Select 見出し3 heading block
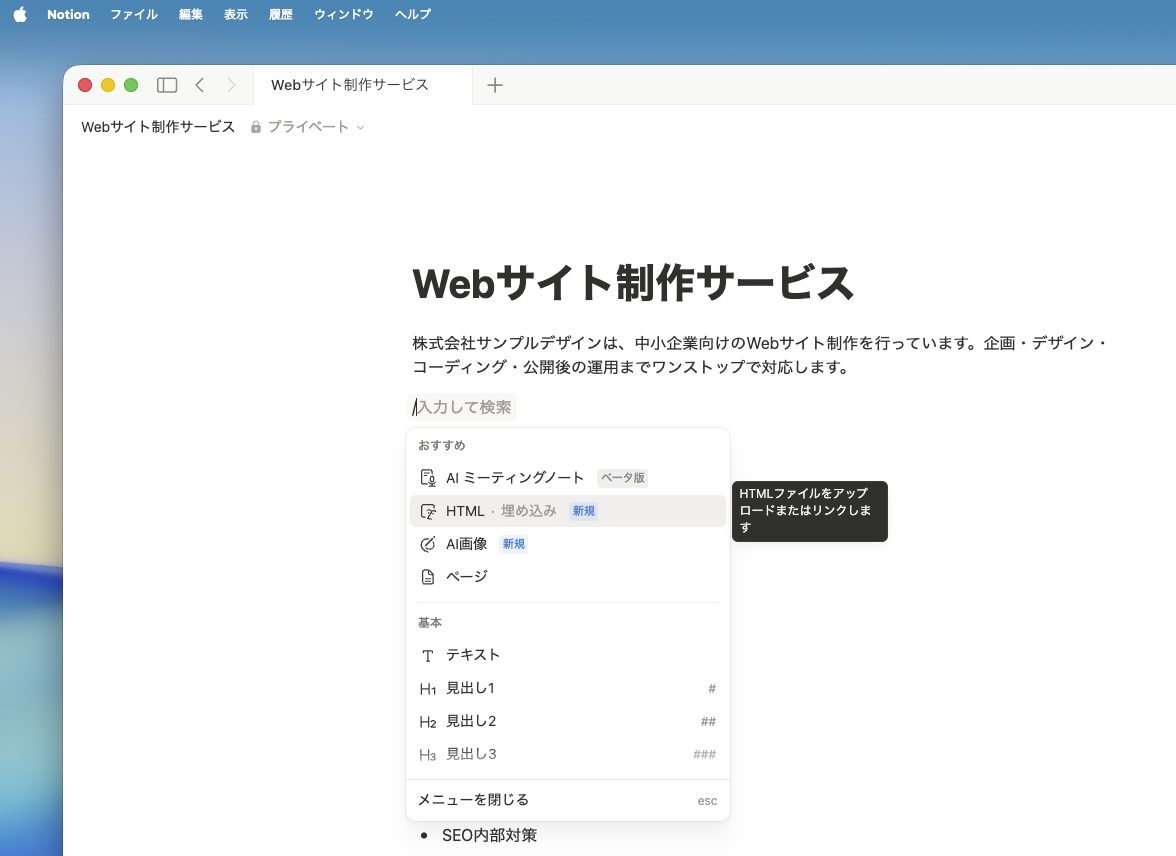1176x856 pixels. tap(568, 754)
